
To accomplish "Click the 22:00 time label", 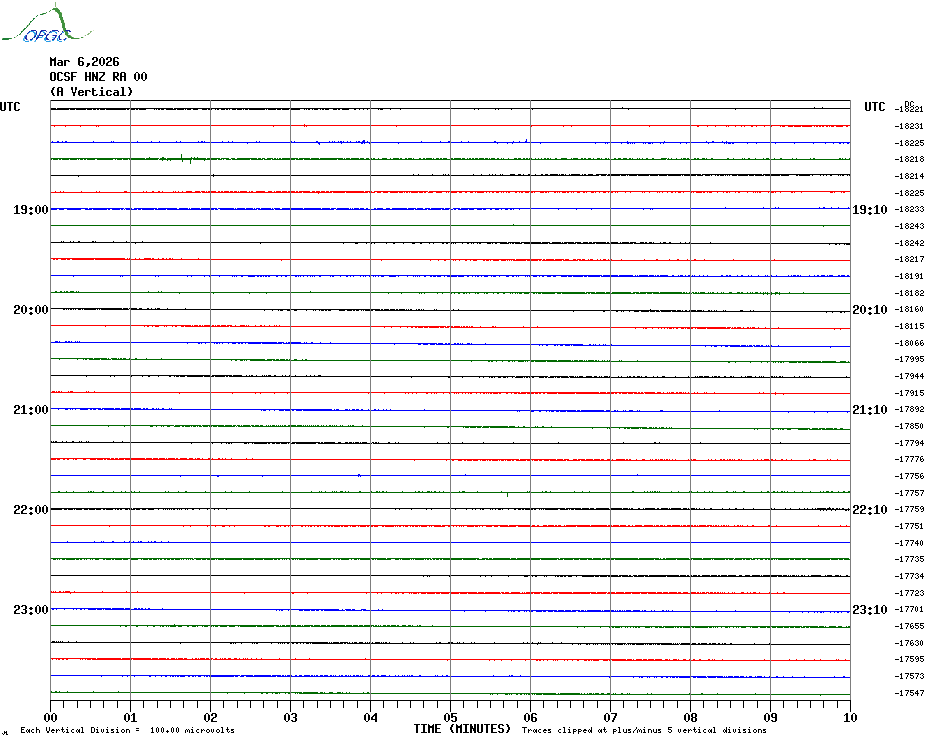I will point(31,510).
